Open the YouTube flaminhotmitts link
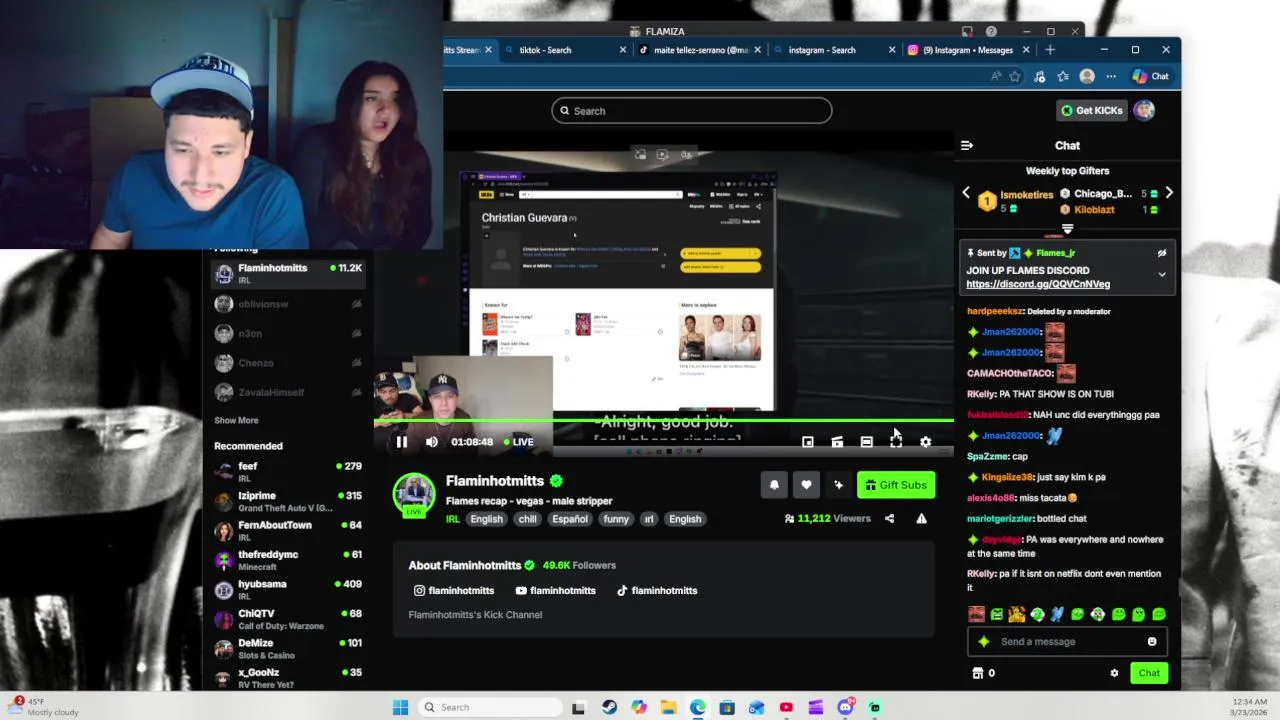1280x720 pixels. click(x=556, y=591)
